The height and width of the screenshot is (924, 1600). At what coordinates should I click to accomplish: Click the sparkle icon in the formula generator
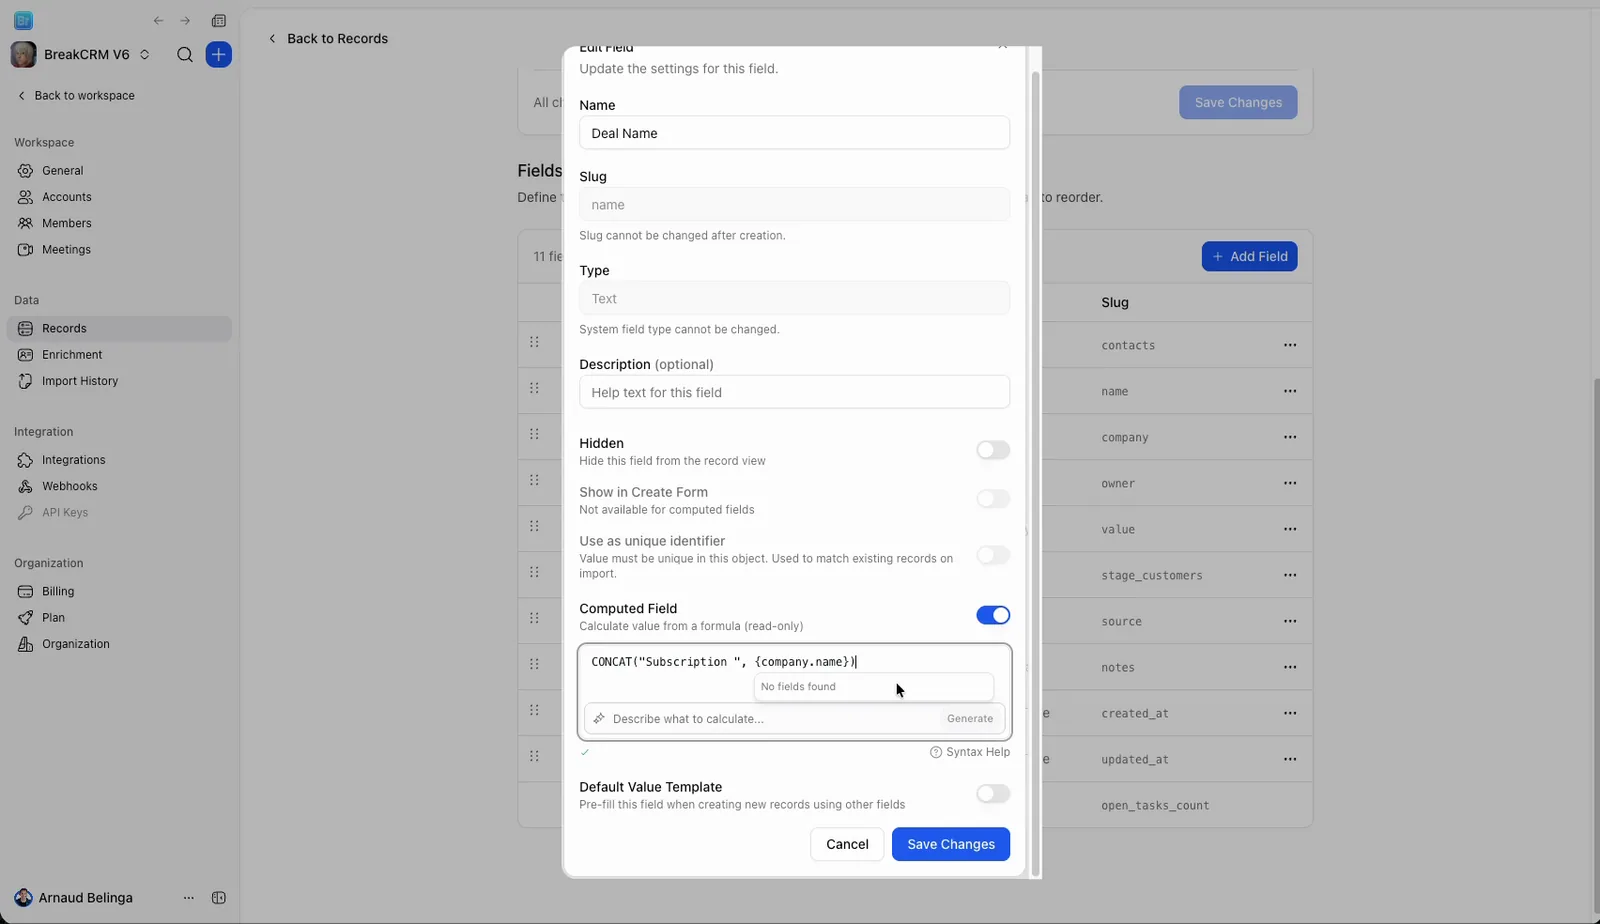click(599, 719)
